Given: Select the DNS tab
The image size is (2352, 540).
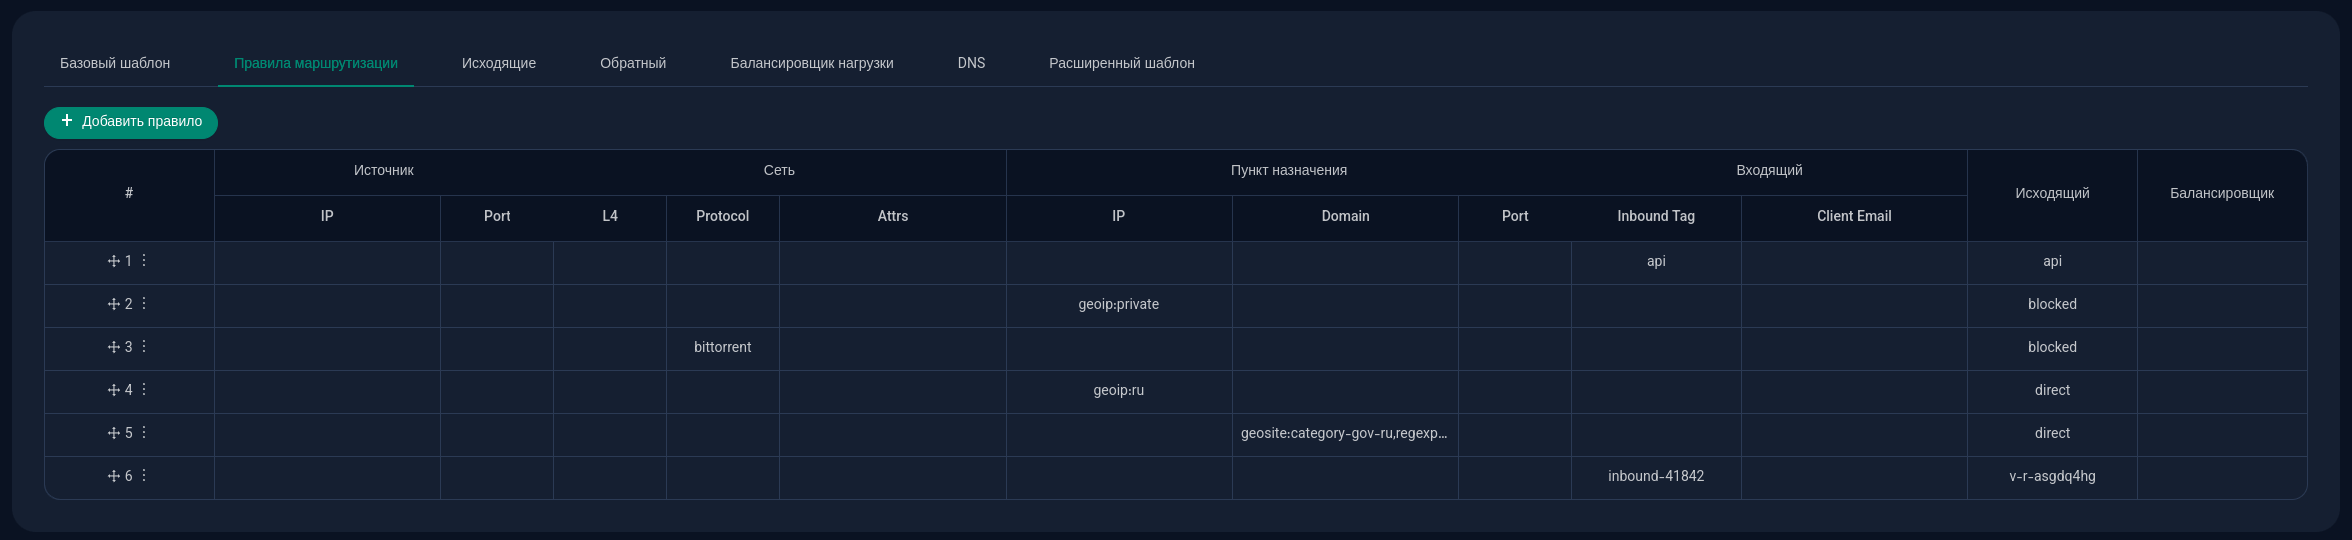Looking at the screenshot, I should [971, 63].
